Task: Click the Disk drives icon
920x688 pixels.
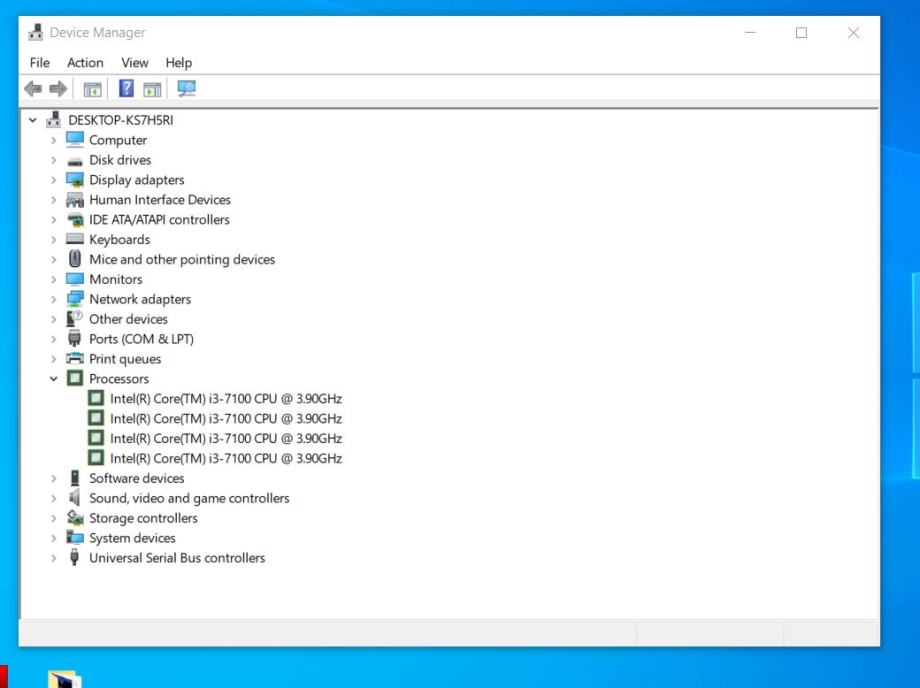Action: pos(75,161)
